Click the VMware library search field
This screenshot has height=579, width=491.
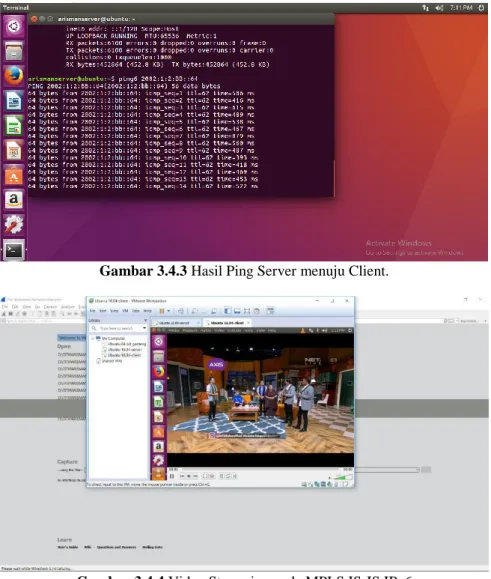[118, 328]
